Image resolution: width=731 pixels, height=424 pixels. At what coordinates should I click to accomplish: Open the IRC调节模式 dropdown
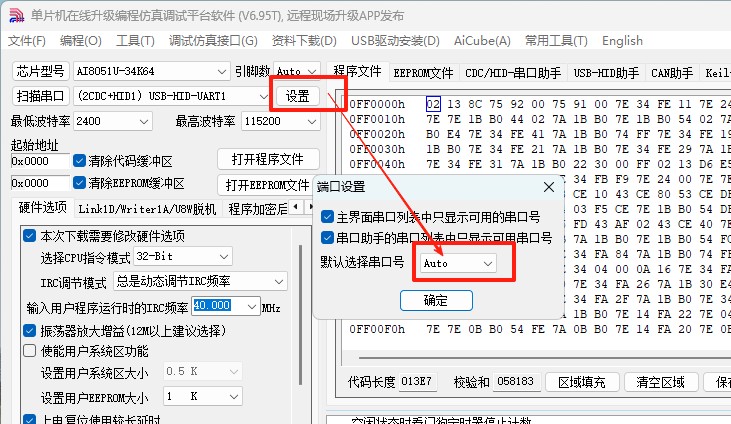coord(279,282)
